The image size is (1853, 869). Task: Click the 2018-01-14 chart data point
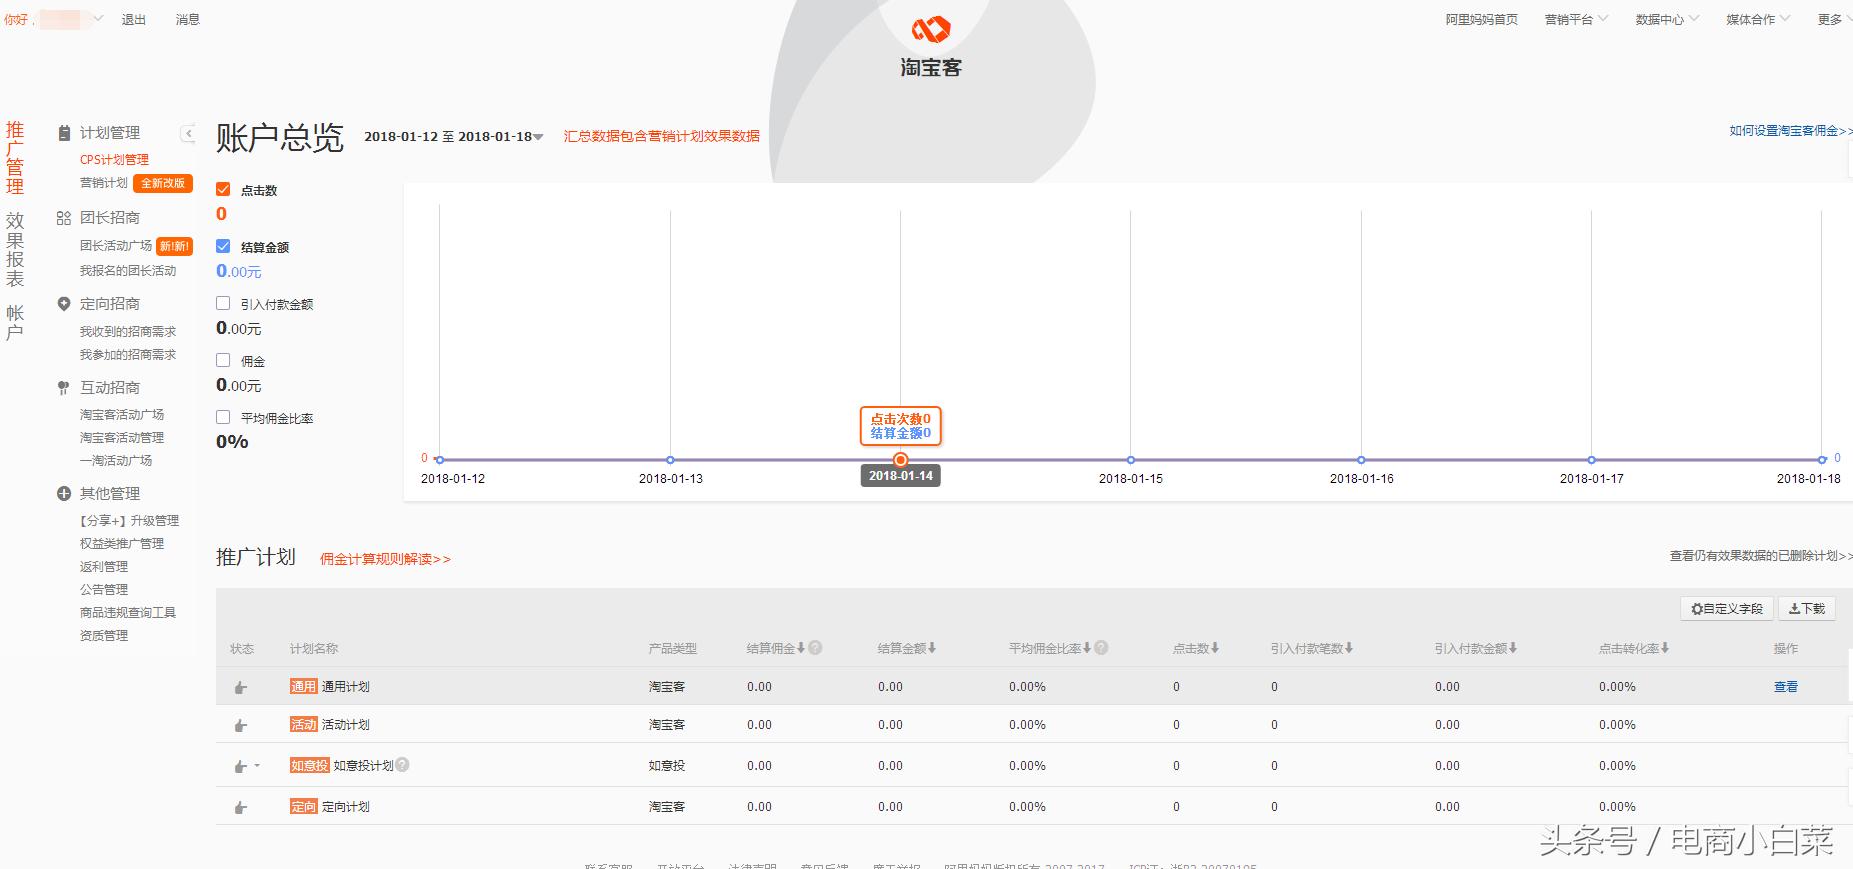[x=901, y=460]
